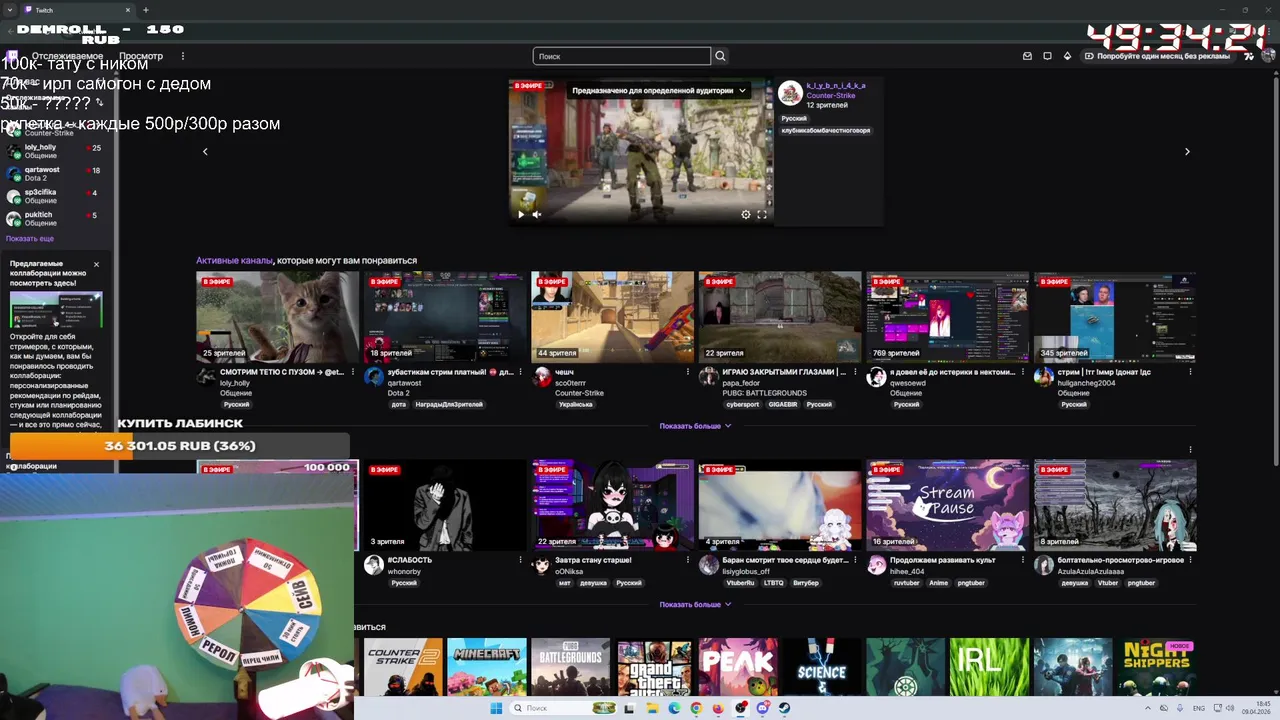1280x720 pixels.
Task: Go to next carousel stream arrow
Action: pos(1187,152)
